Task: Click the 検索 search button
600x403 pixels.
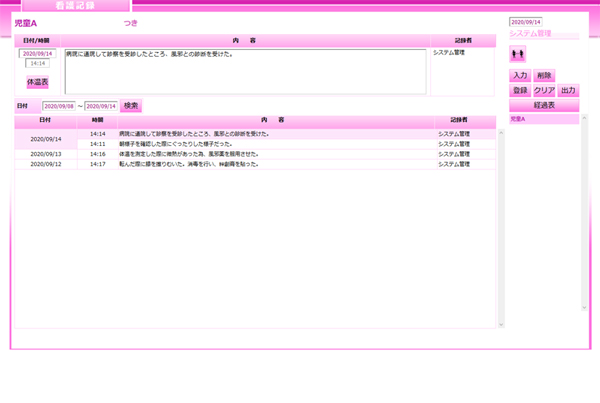Action: (132, 105)
